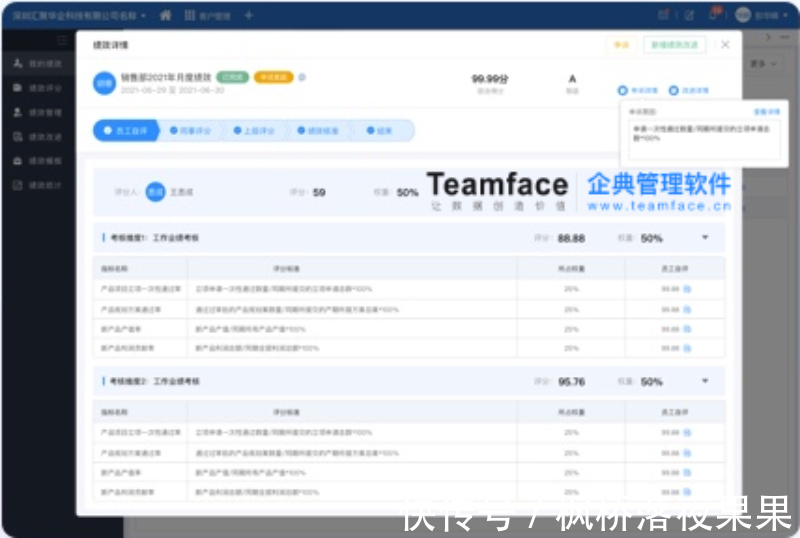
Task: Open note icon in 考核维度2 third indicator row
Action: pos(687,473)
